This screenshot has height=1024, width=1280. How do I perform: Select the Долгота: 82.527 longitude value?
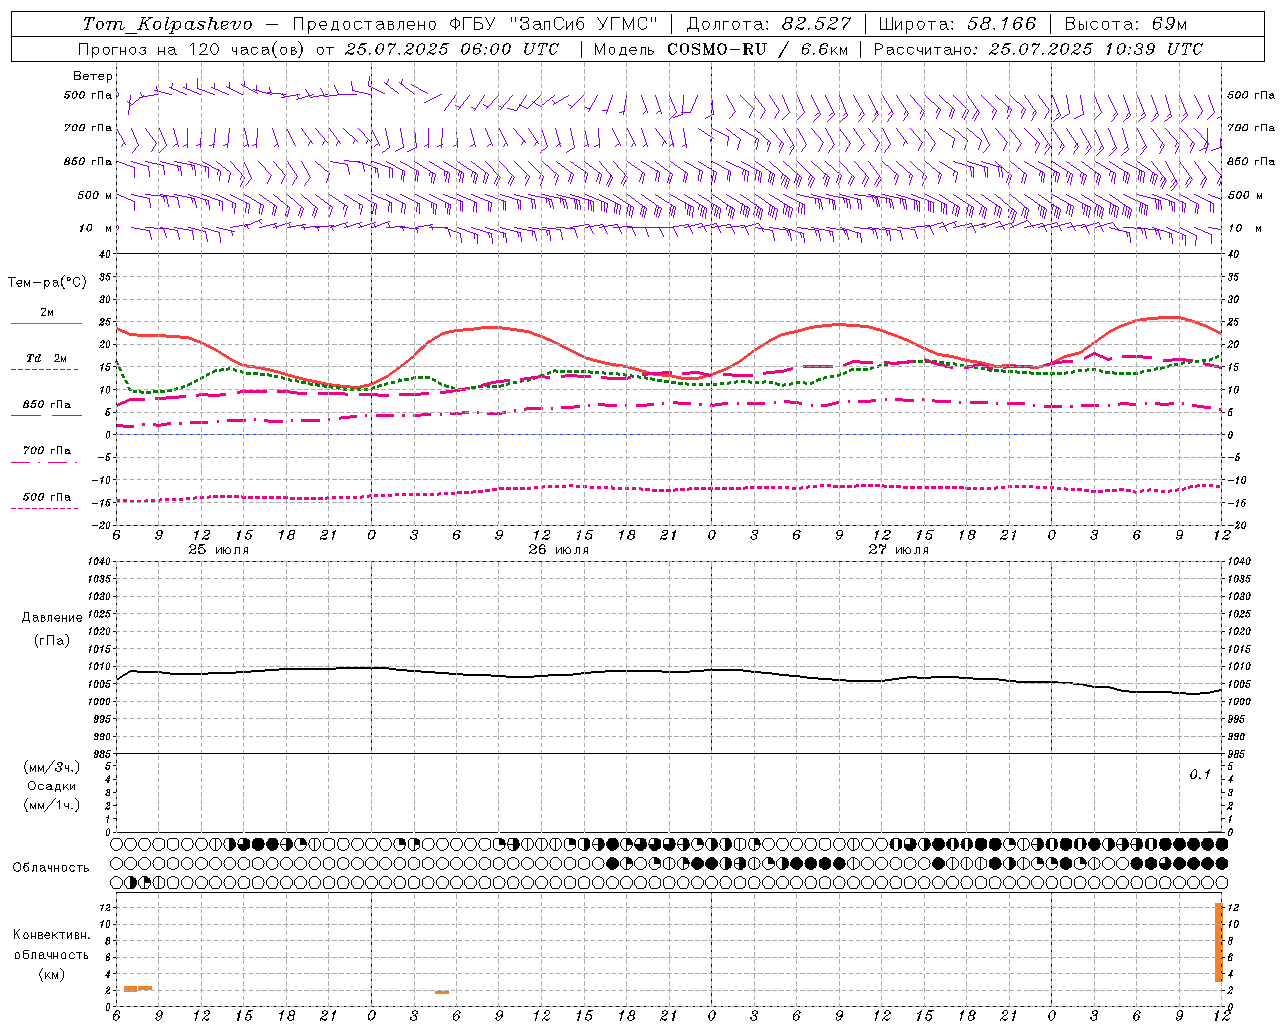click(768, 24)
